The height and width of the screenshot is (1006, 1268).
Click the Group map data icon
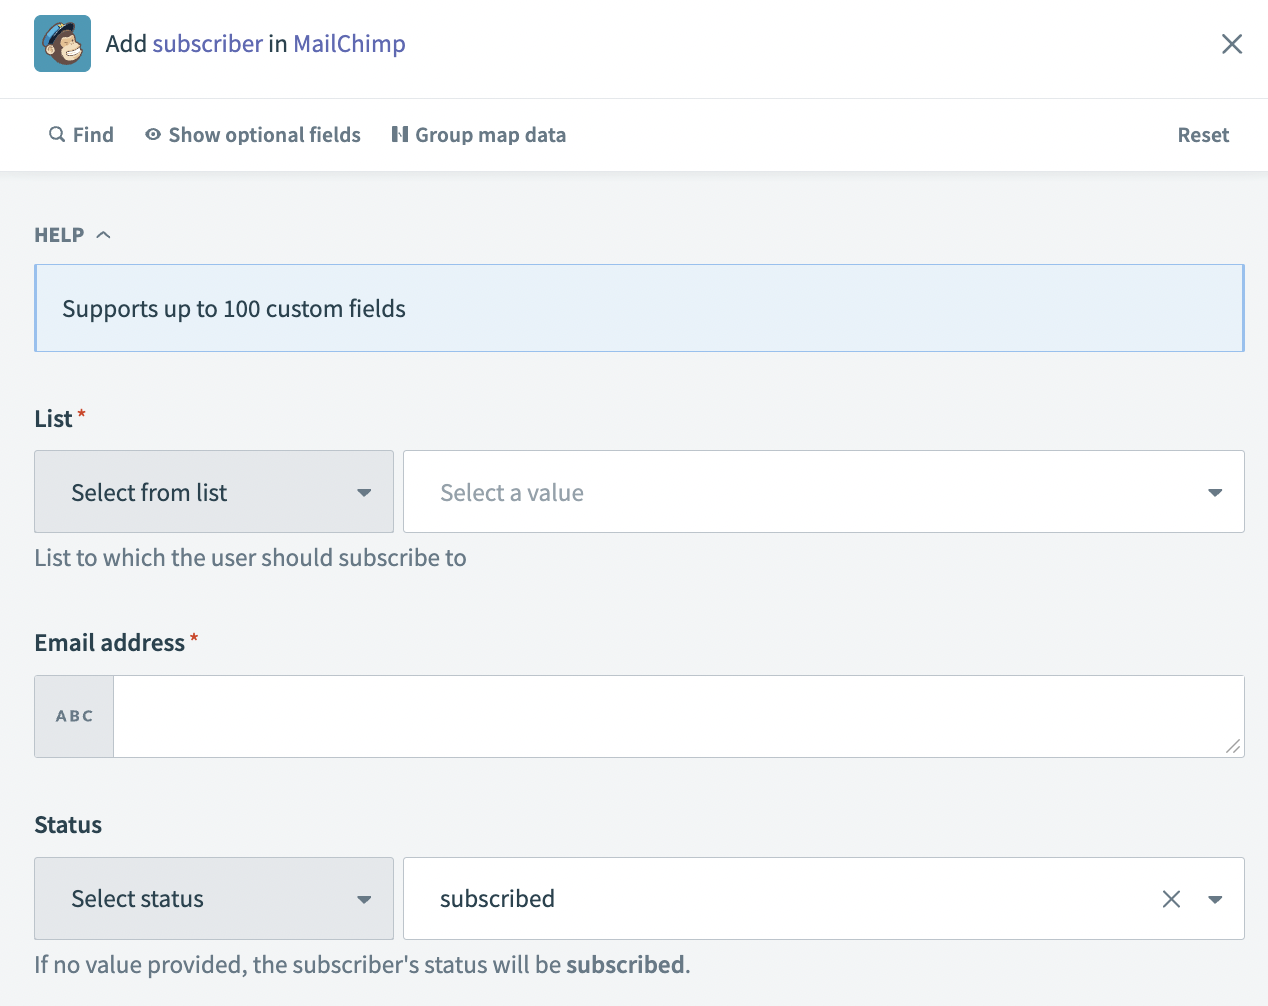tap(400, 134)
